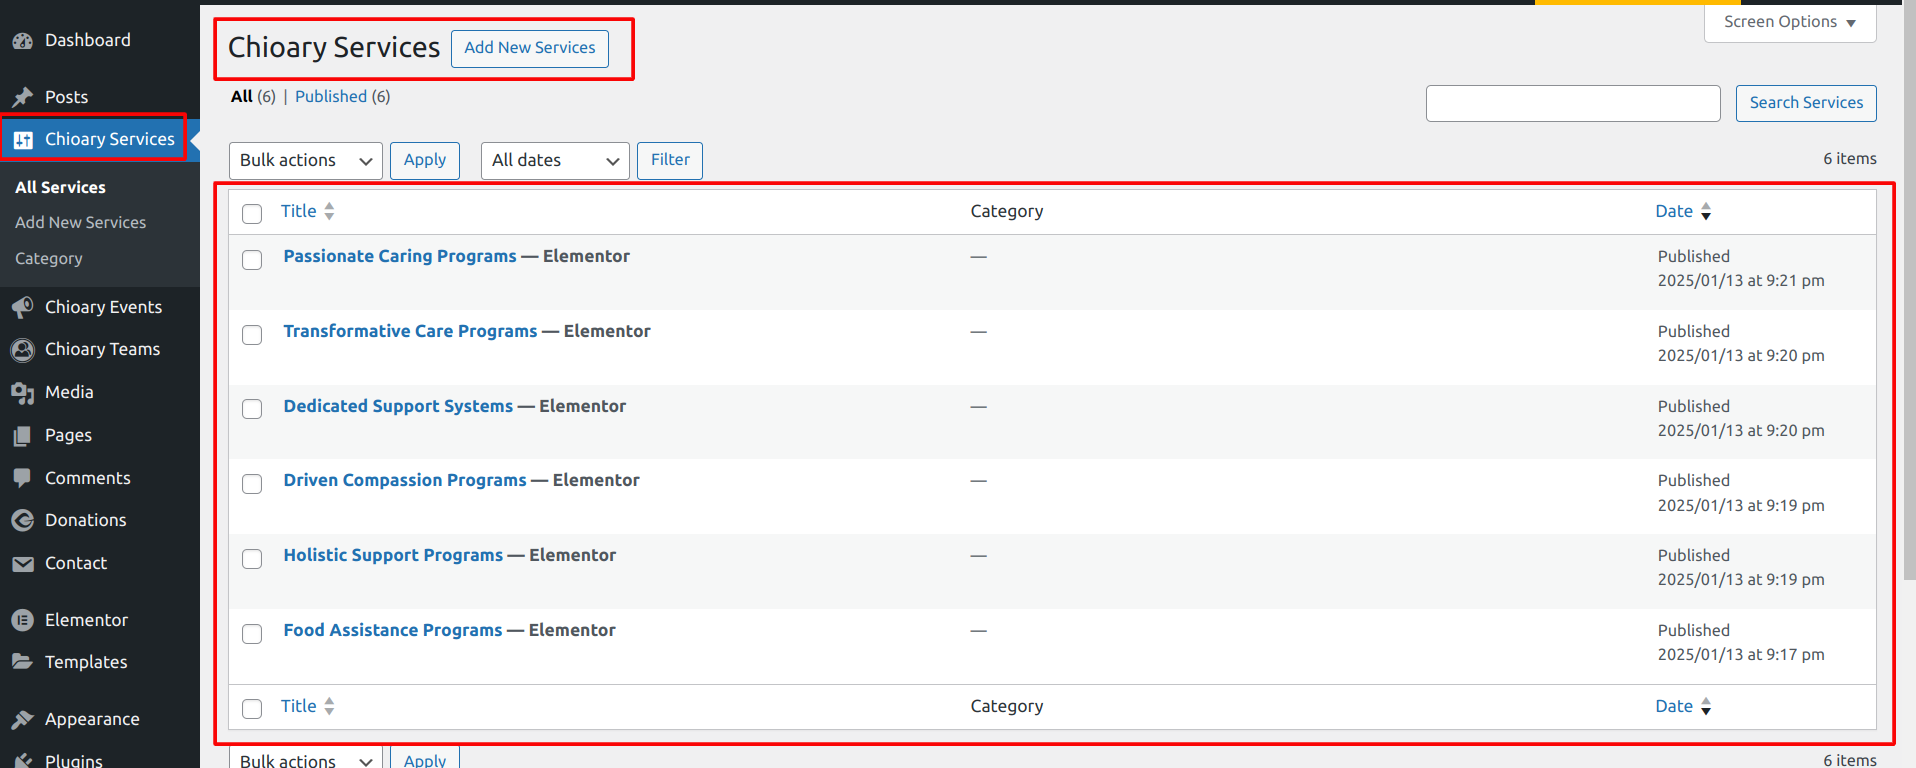Viewport: 1916px width, 768px height.
Task: Tick the Food Assistance Programs checkbox
Action: (x=252, y=634)
